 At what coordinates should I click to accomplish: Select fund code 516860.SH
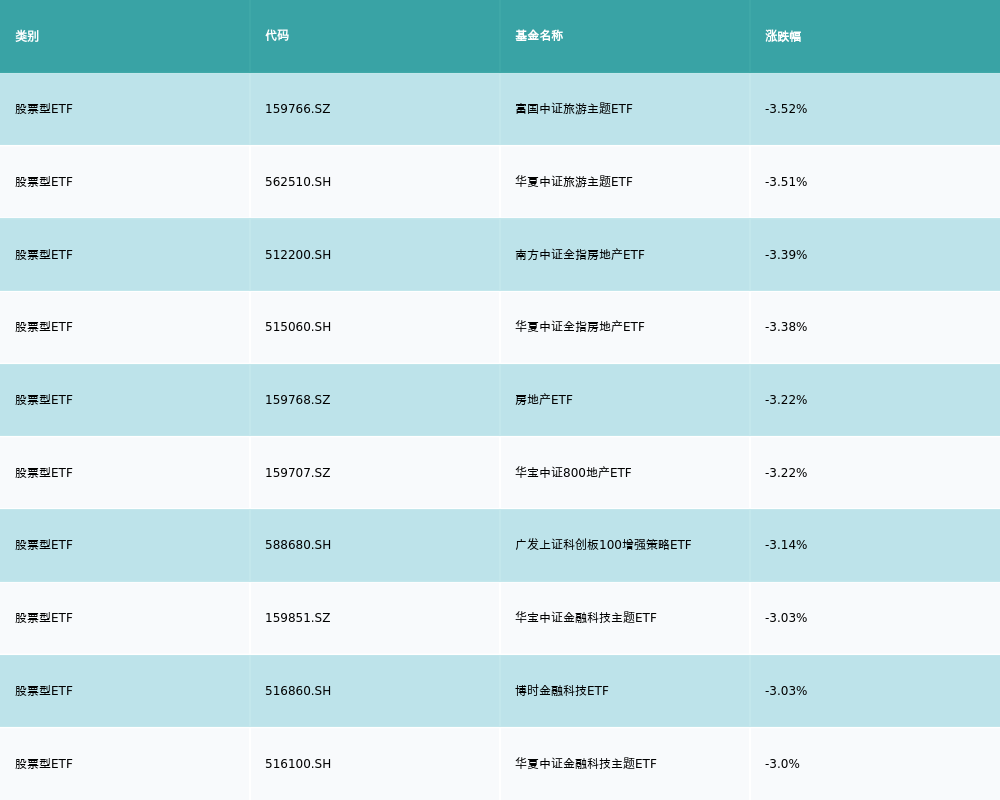298,691
